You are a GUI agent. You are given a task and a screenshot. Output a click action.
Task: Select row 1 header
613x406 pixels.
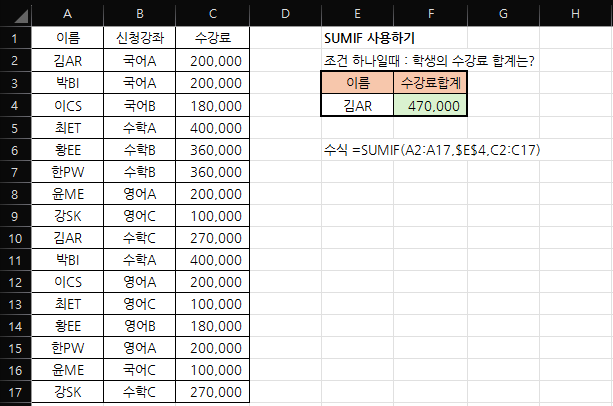[15, 38]
